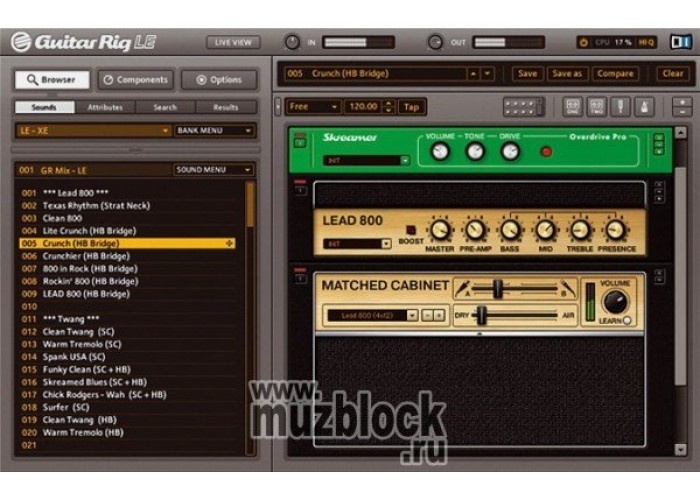Enable LEARN on Matched Cabinet
The width and height of the screenshot is (700, 500).
[627, 320]
